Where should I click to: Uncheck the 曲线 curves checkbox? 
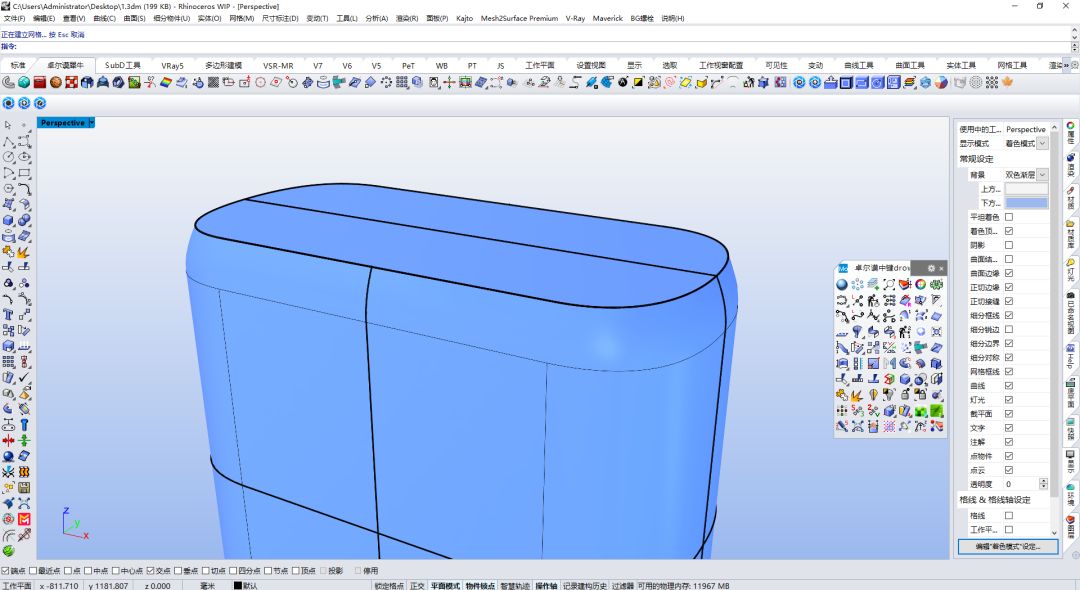coord(1008,385)
